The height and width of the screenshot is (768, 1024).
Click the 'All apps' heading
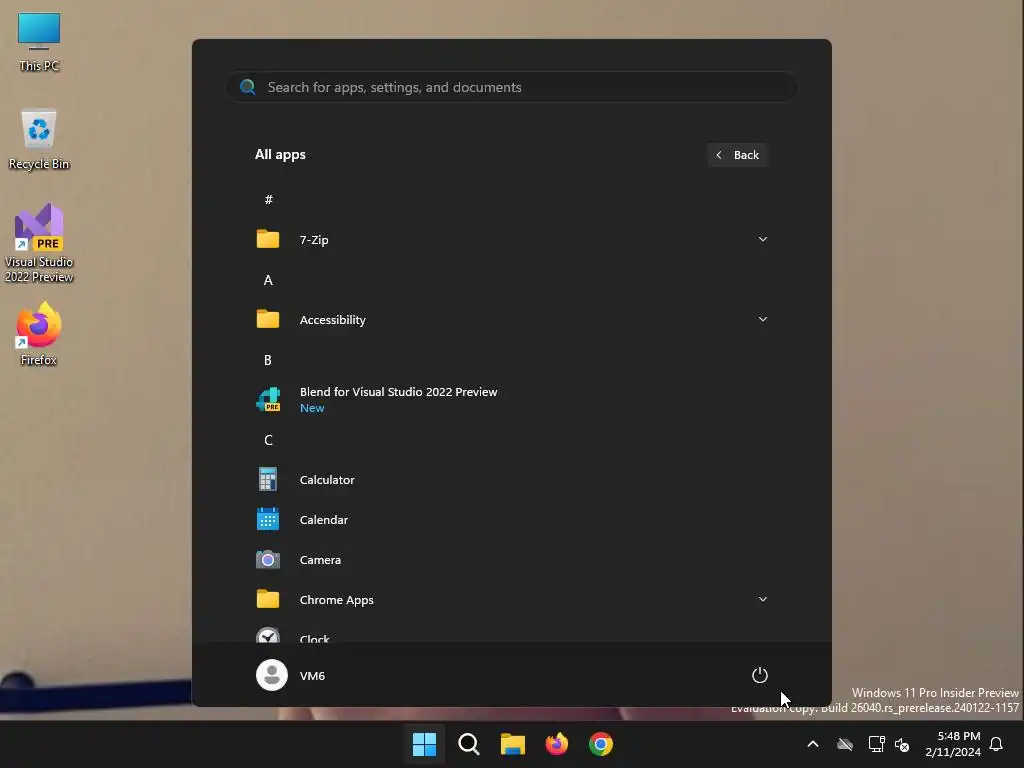pos(280,154)
